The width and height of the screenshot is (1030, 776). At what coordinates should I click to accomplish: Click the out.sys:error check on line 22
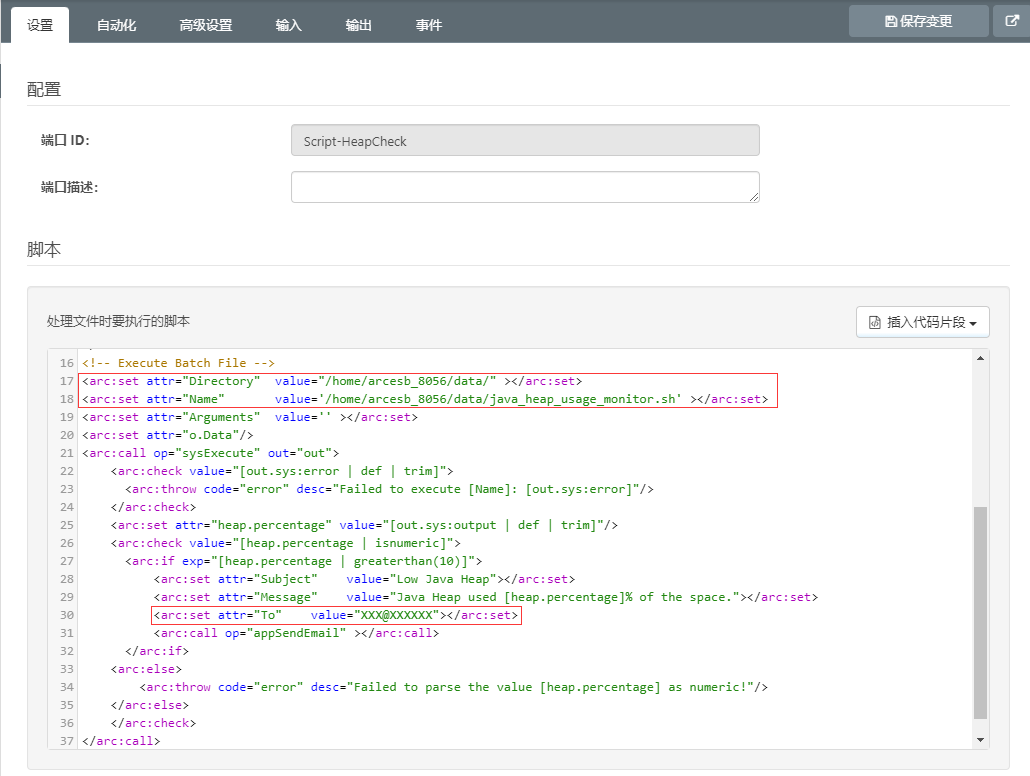[x=282, y=471]
